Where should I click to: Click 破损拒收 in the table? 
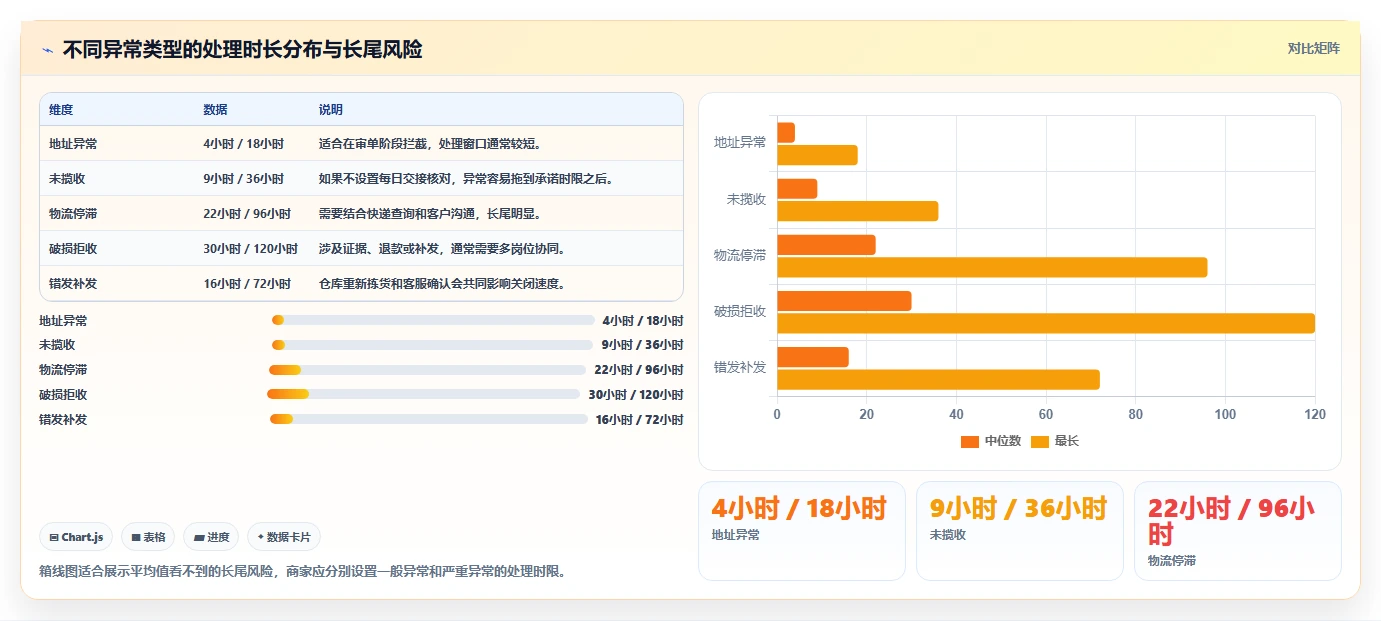[x=73, y=249]
